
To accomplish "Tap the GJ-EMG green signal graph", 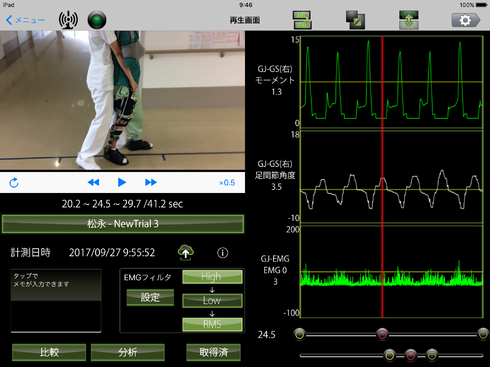I will coord(392,272).
